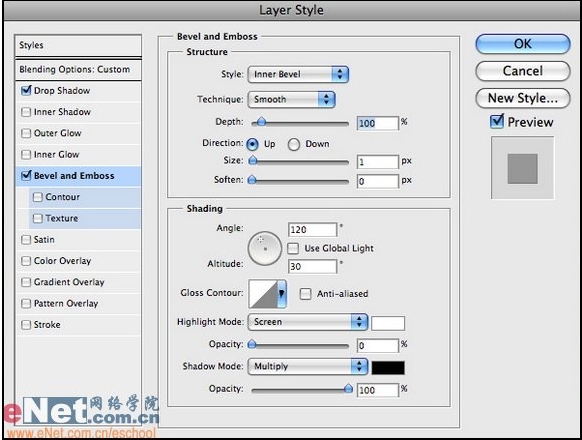Expand the Highlight Mode Screen dropdown
Viewport: 582px width, 440px height.
308,322
